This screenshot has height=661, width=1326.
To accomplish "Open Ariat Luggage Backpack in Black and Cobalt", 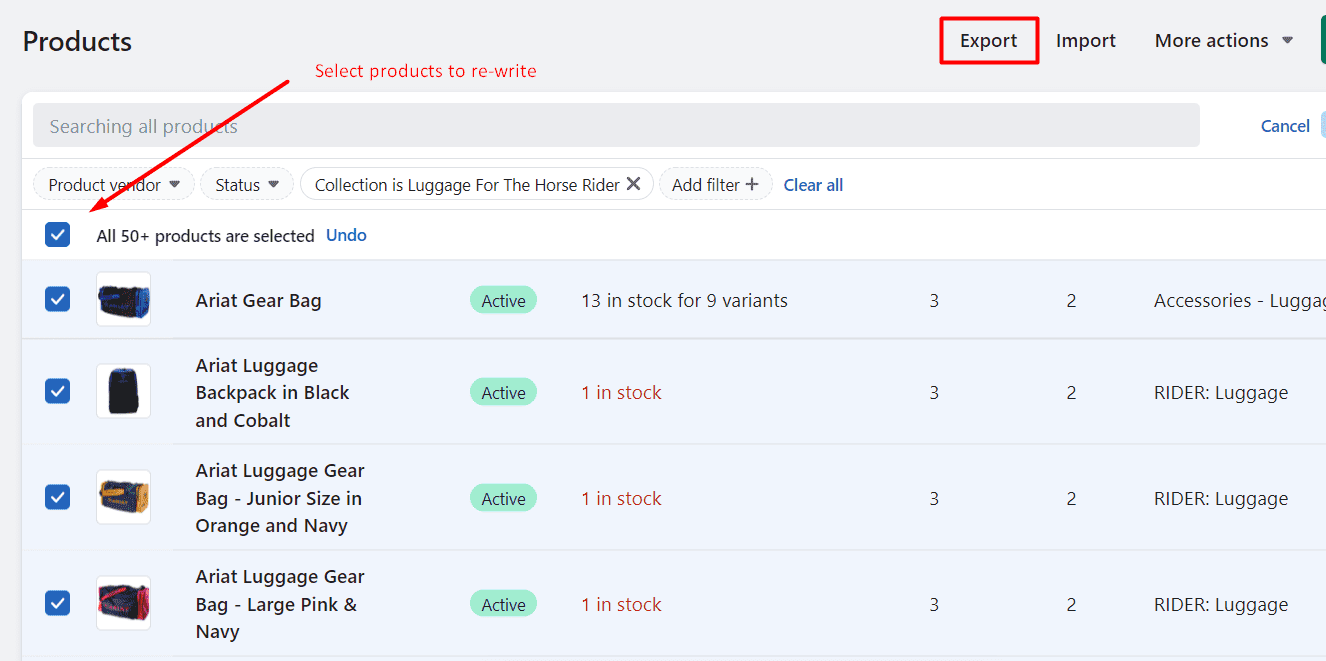I will (273, 393).
